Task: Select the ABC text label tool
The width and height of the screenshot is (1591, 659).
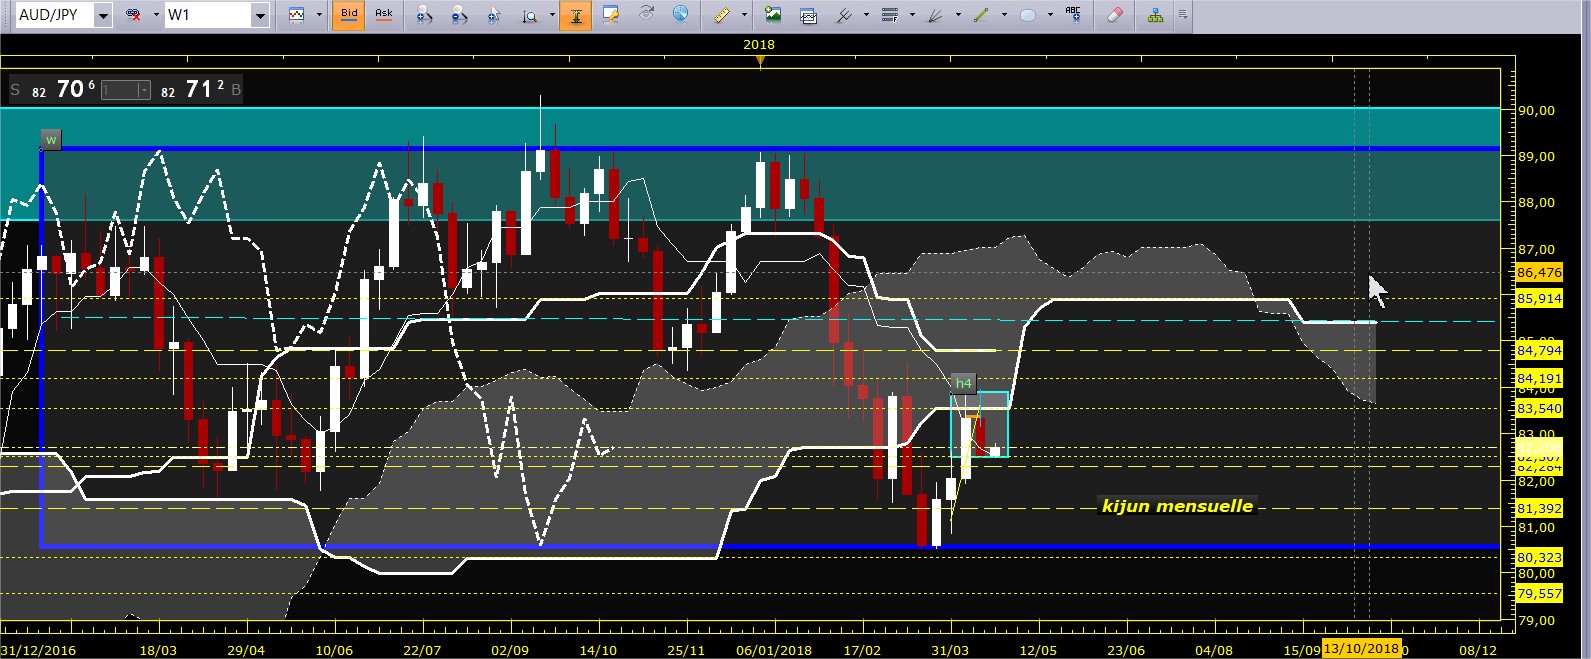Action: (x=1073, y=14)
